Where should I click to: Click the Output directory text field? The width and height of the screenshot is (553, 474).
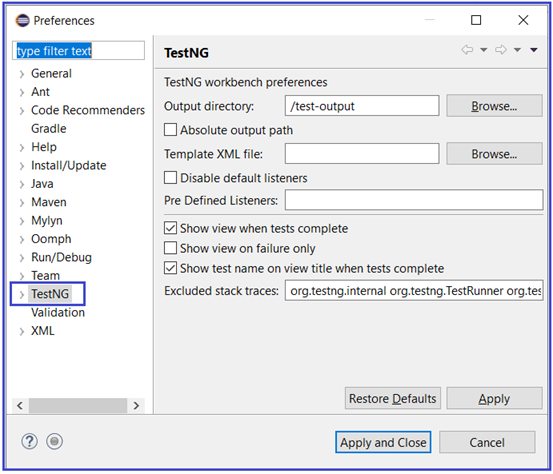pyautogui.click(x=362, y=106)
